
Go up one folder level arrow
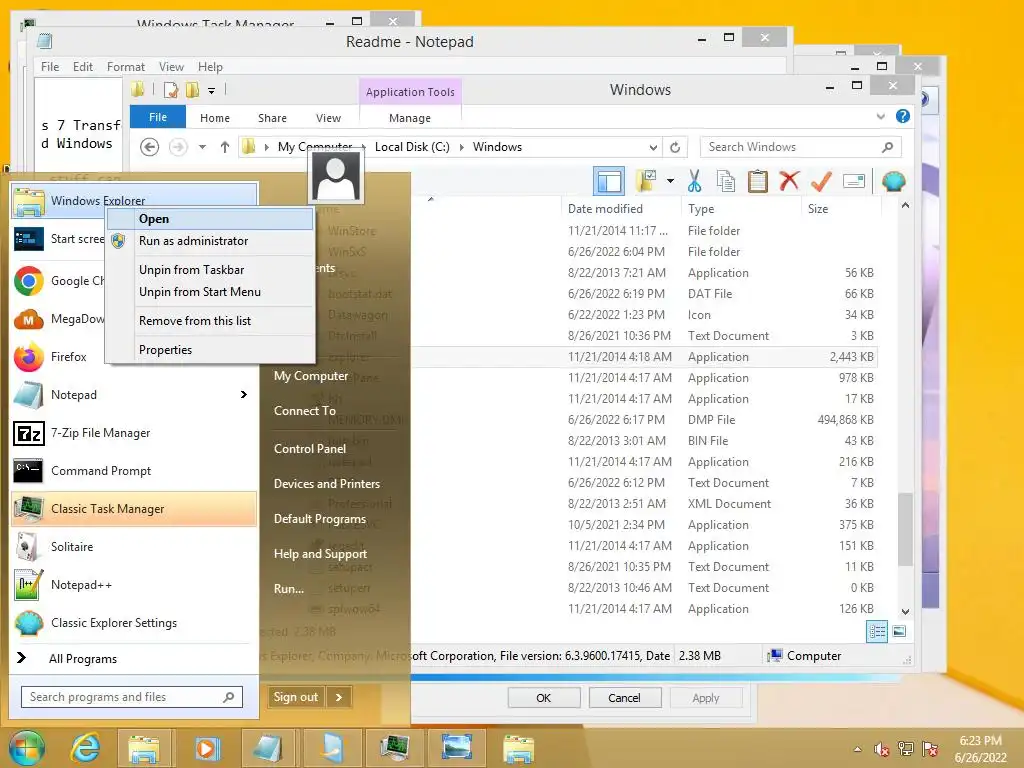[x=225, y=147]
